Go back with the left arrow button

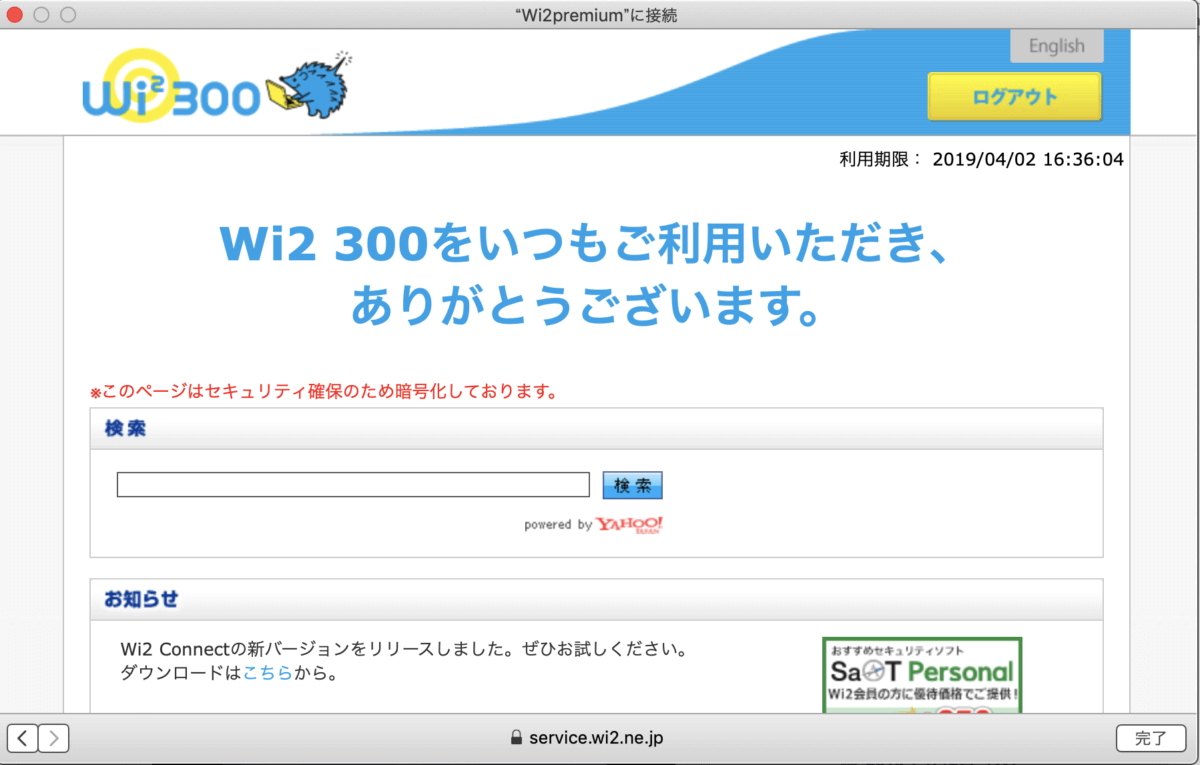tap(22, 739)
